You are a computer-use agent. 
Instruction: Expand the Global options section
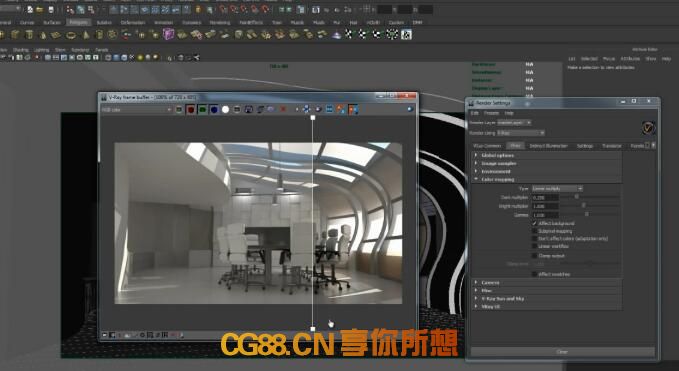pyautogui.click(x=546, y=155)
